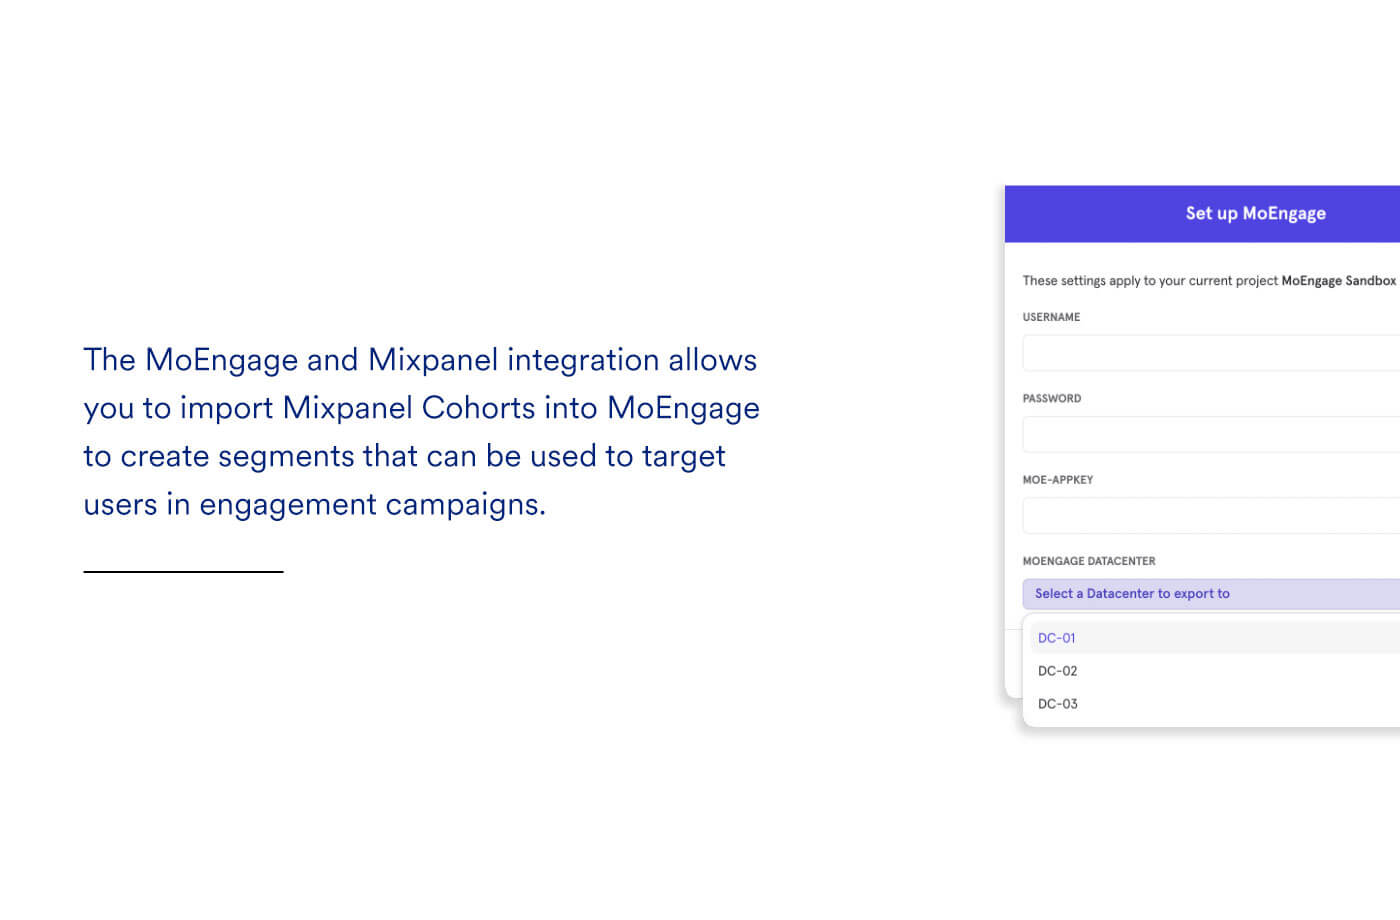The width and height of the screenshot is (1400, 920).
Task: Click the Username input field
Action: click(x=1211, y=353)
